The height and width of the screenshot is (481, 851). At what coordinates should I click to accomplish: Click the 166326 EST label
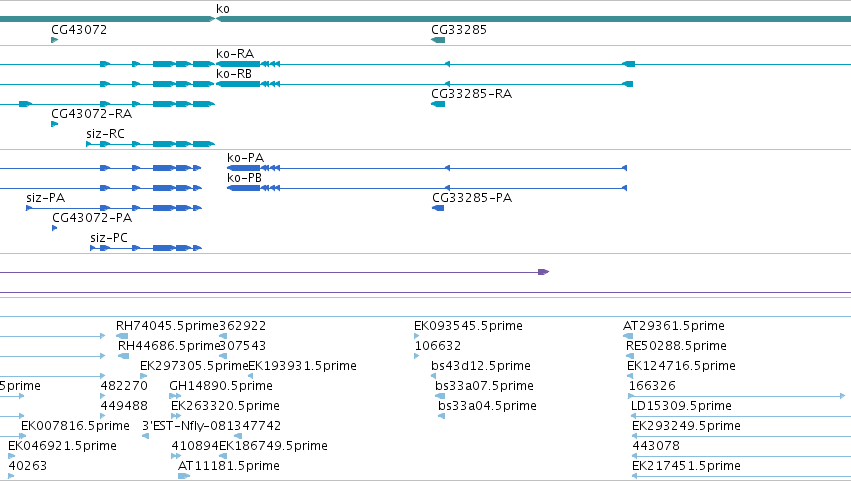pos(652,387)
